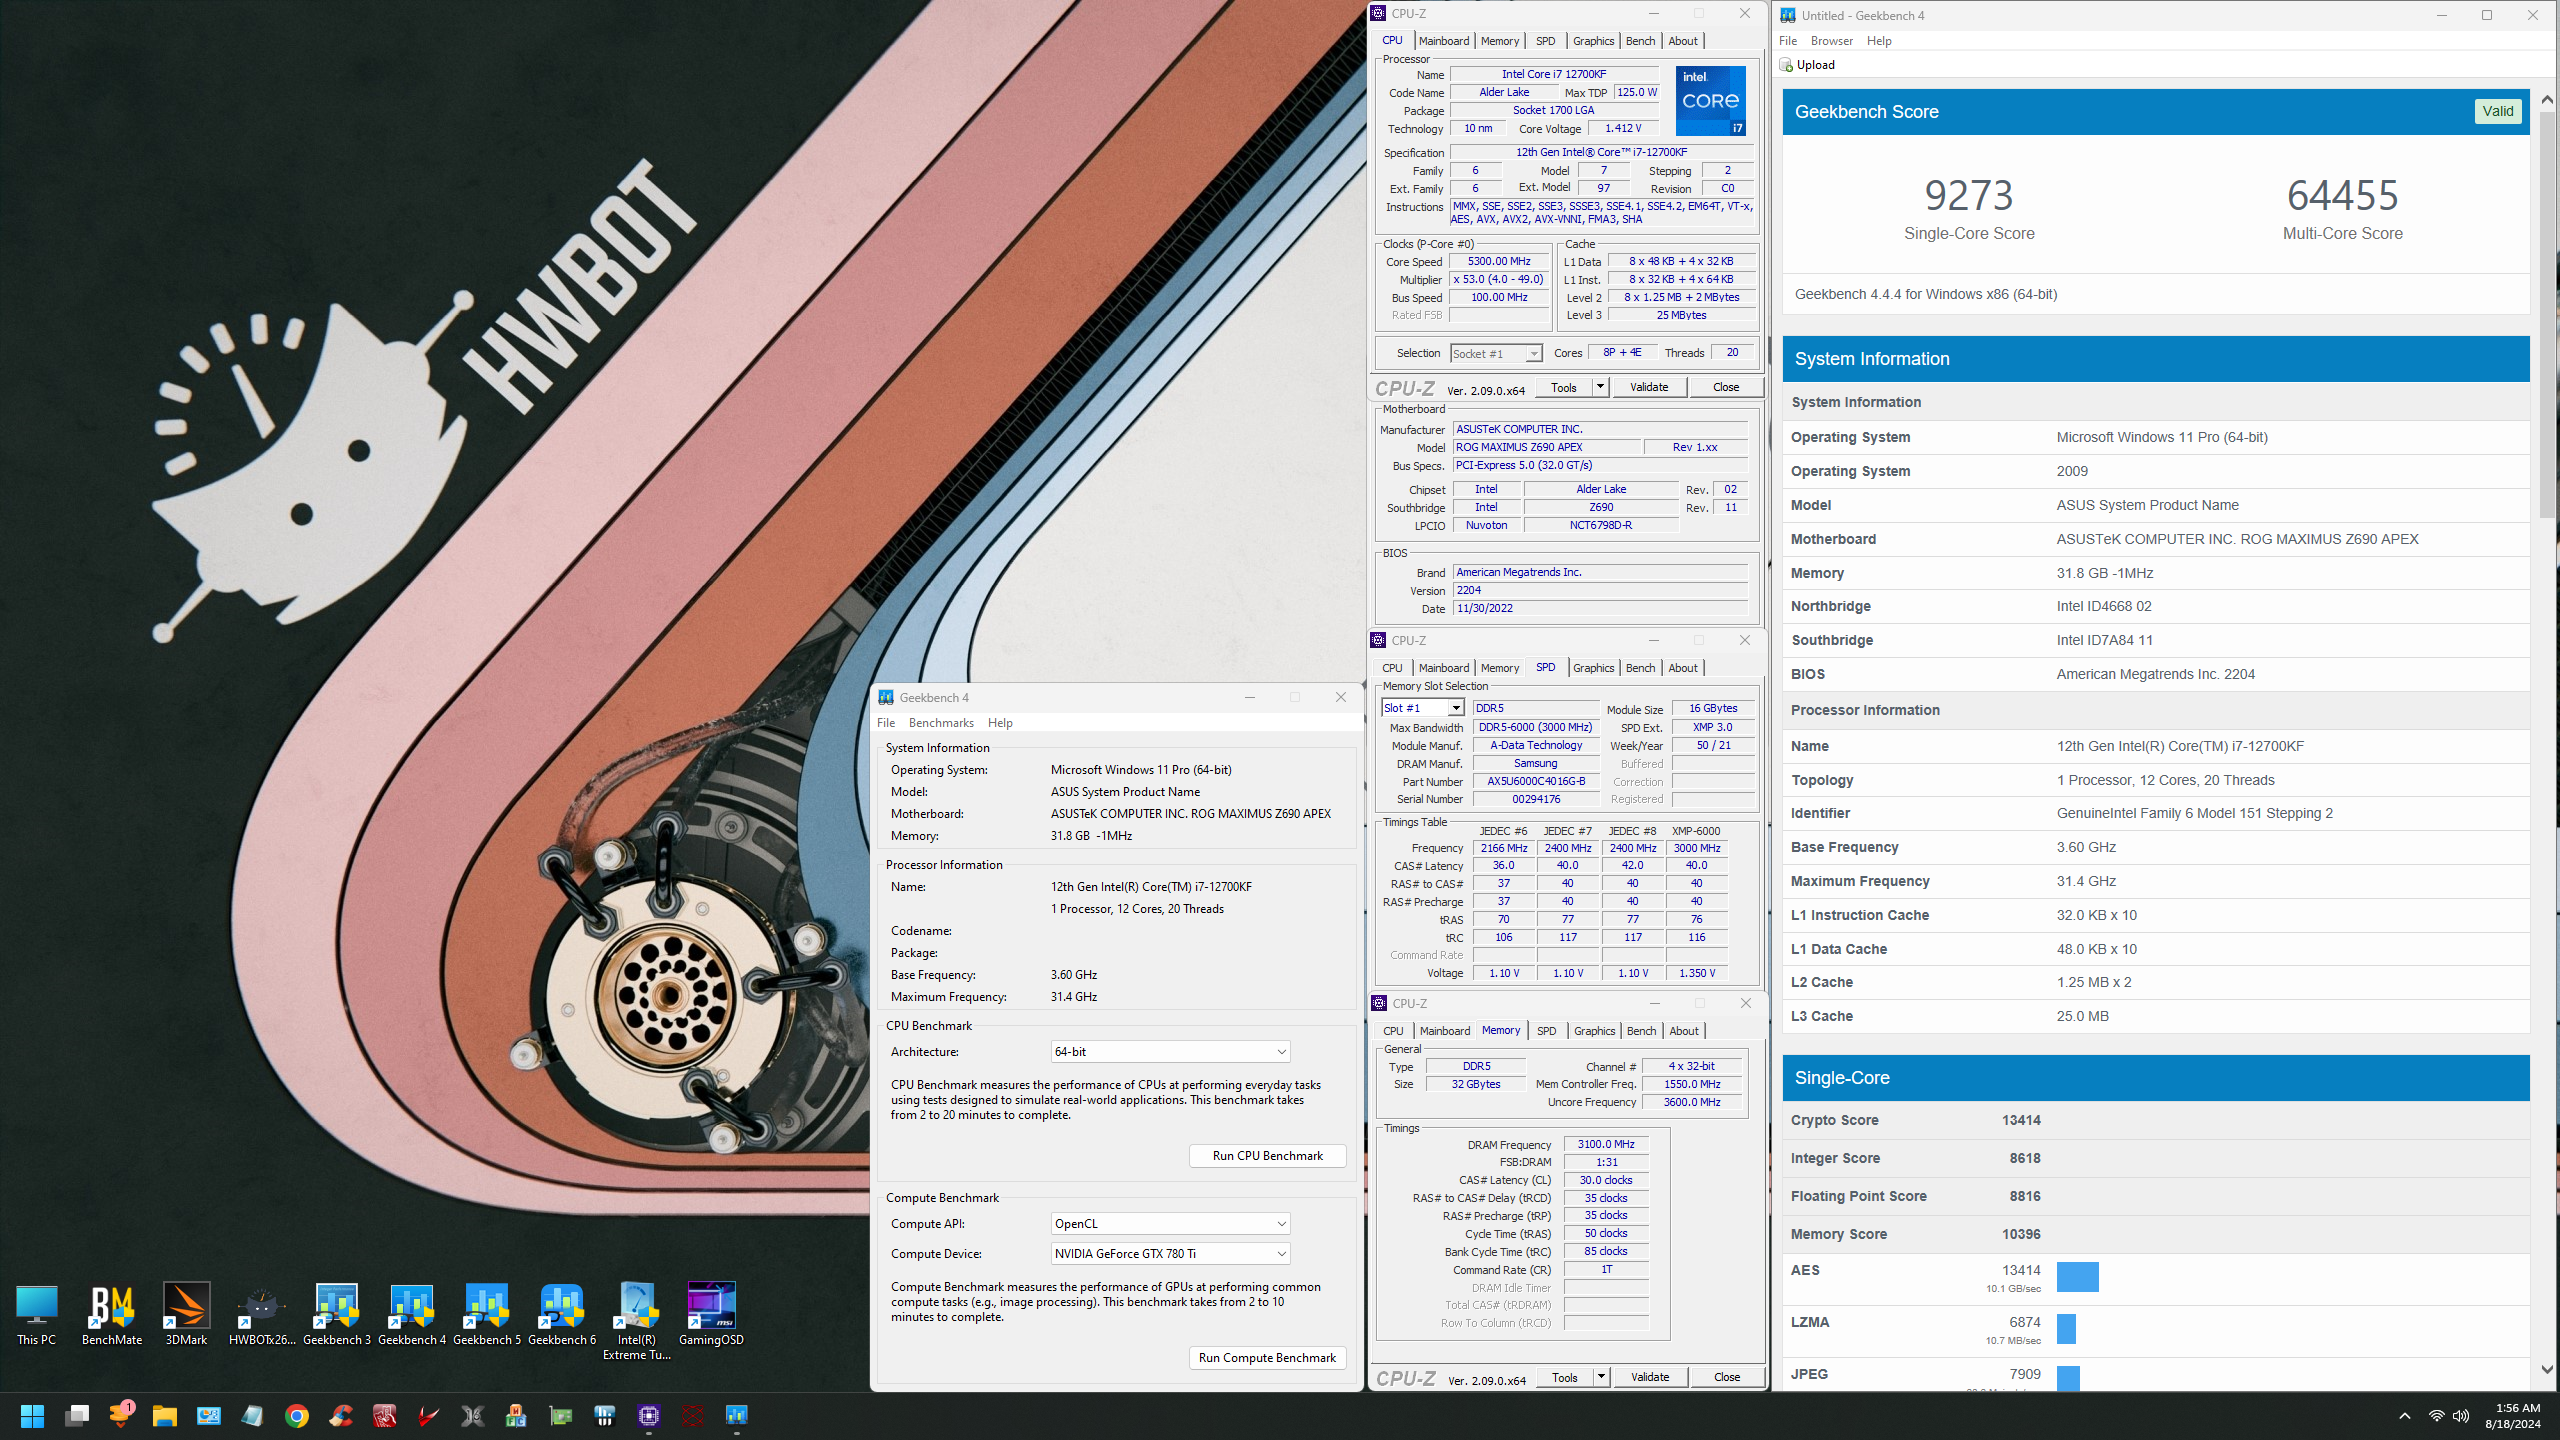Click Validate in the top CPU-Z window
This screenshot has width=2560, height=1440.
point(1649,387)
